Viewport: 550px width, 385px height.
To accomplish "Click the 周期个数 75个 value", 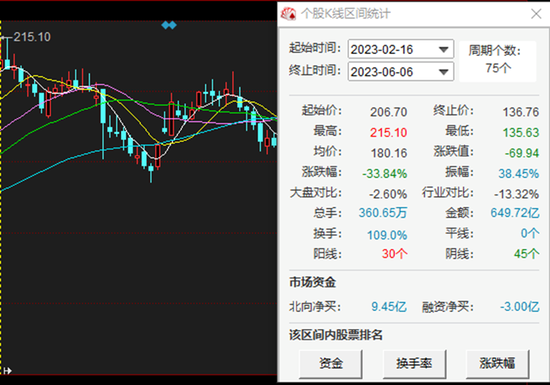I will pos(498,68).
